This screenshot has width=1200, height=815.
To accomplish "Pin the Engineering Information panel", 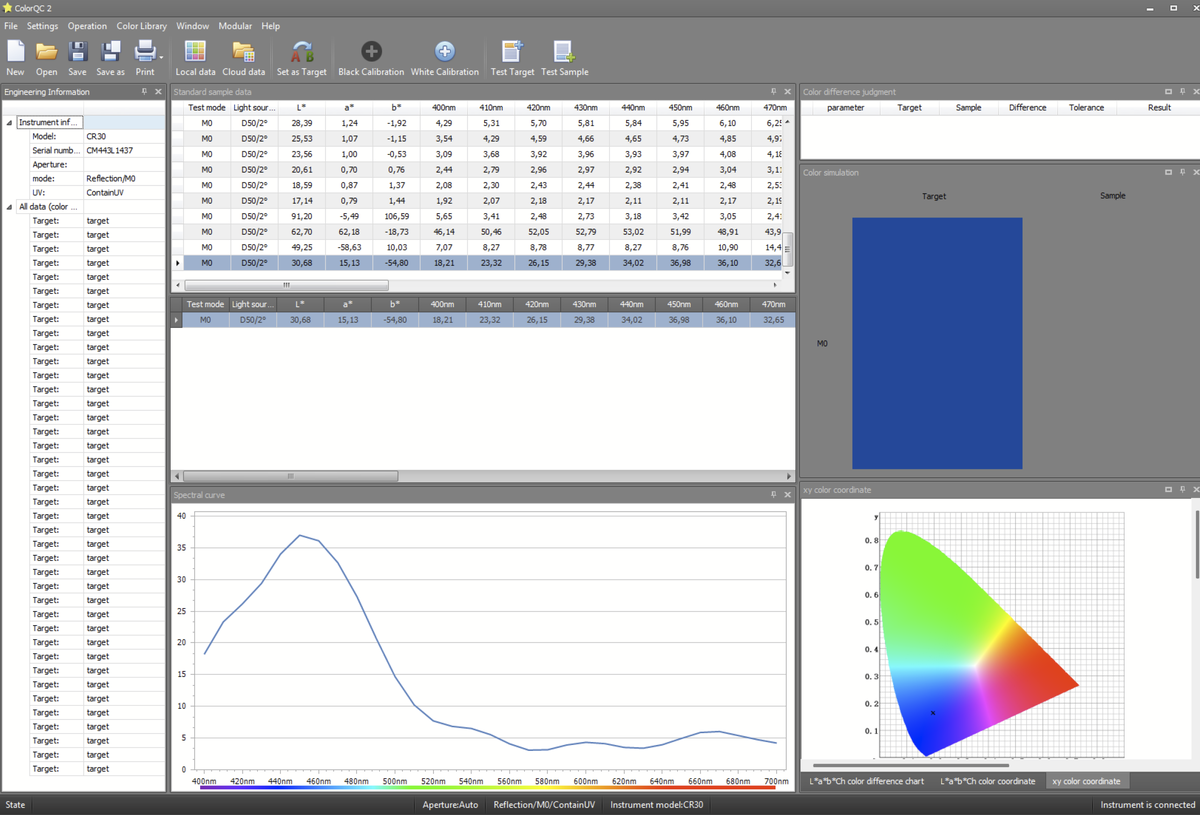I will click(144, 92).
